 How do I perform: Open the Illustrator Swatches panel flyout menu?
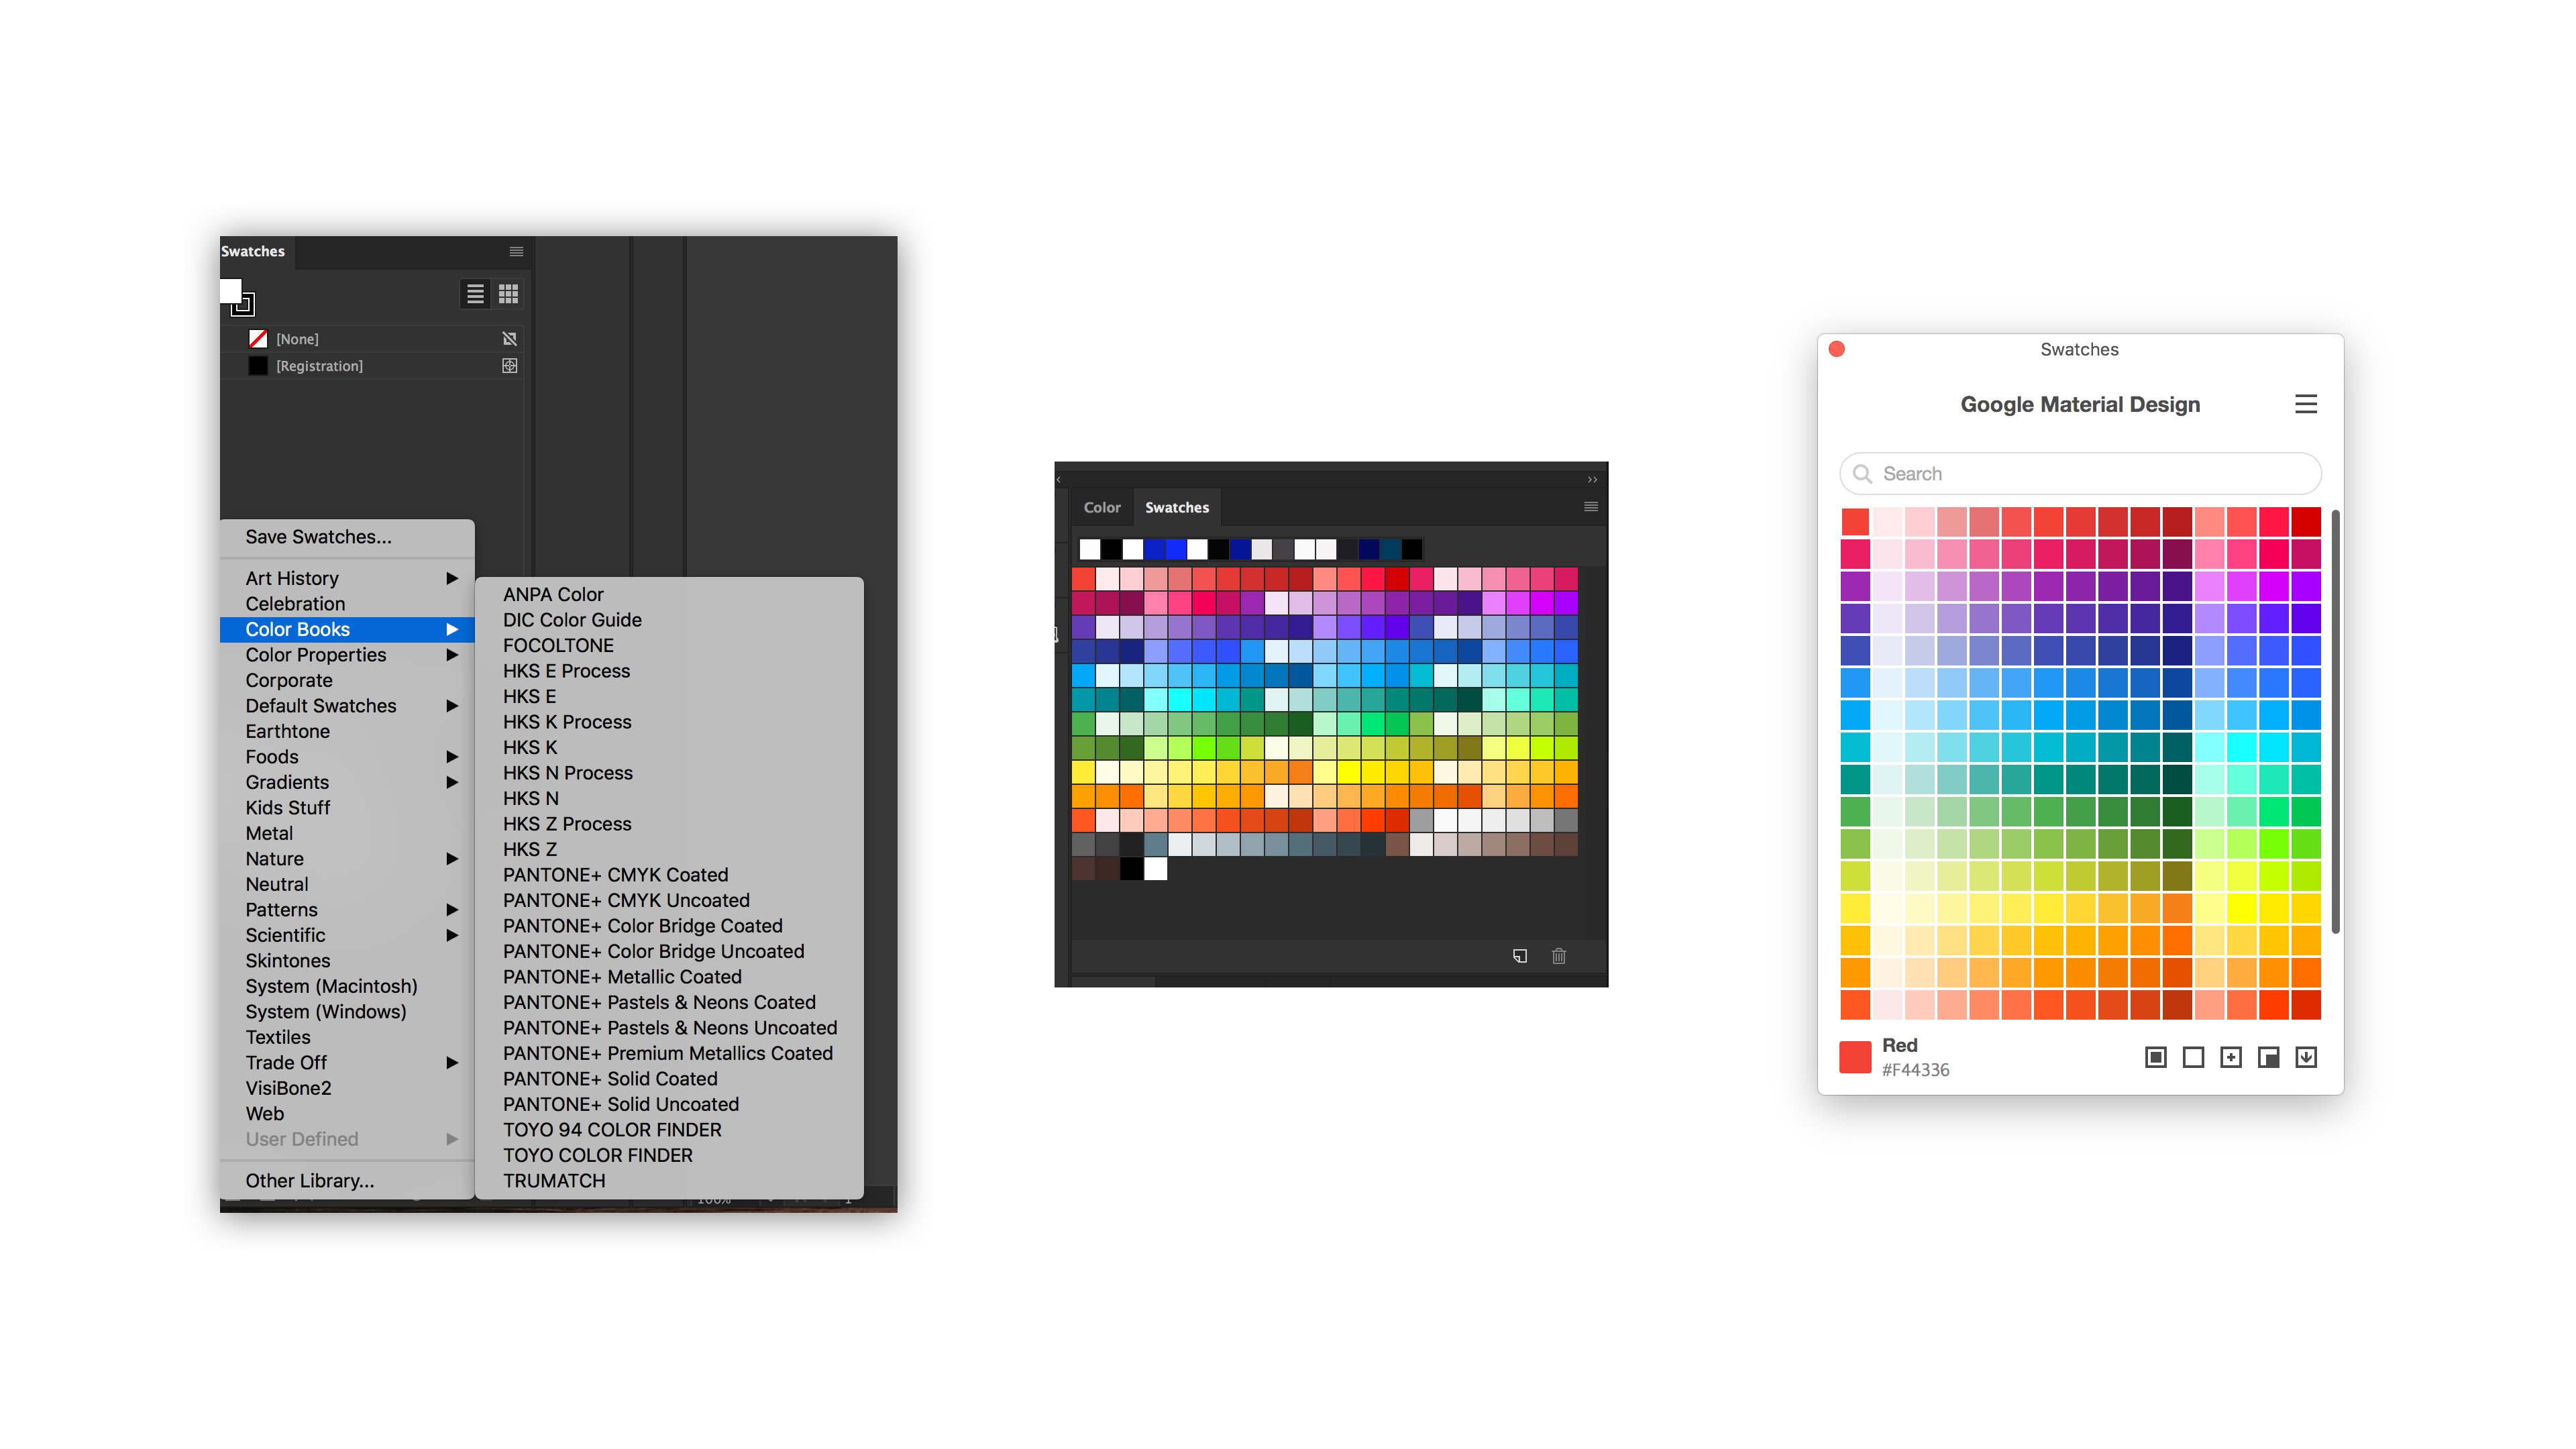[516, 251]
